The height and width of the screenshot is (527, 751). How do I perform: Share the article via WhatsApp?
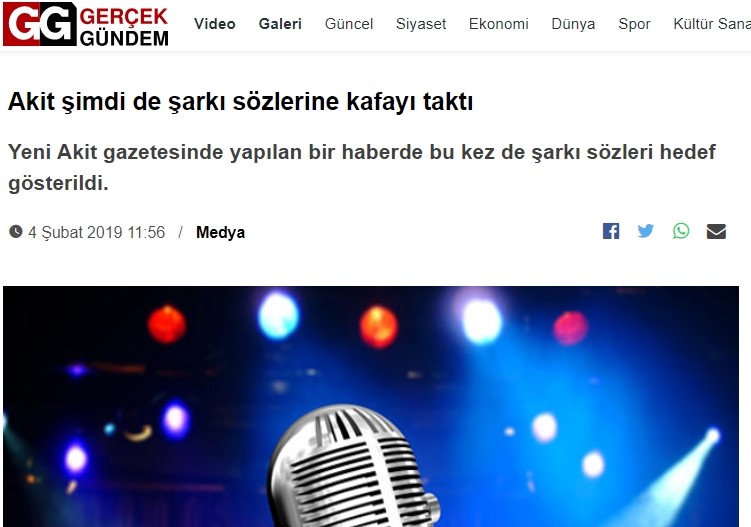click(681, 231)
